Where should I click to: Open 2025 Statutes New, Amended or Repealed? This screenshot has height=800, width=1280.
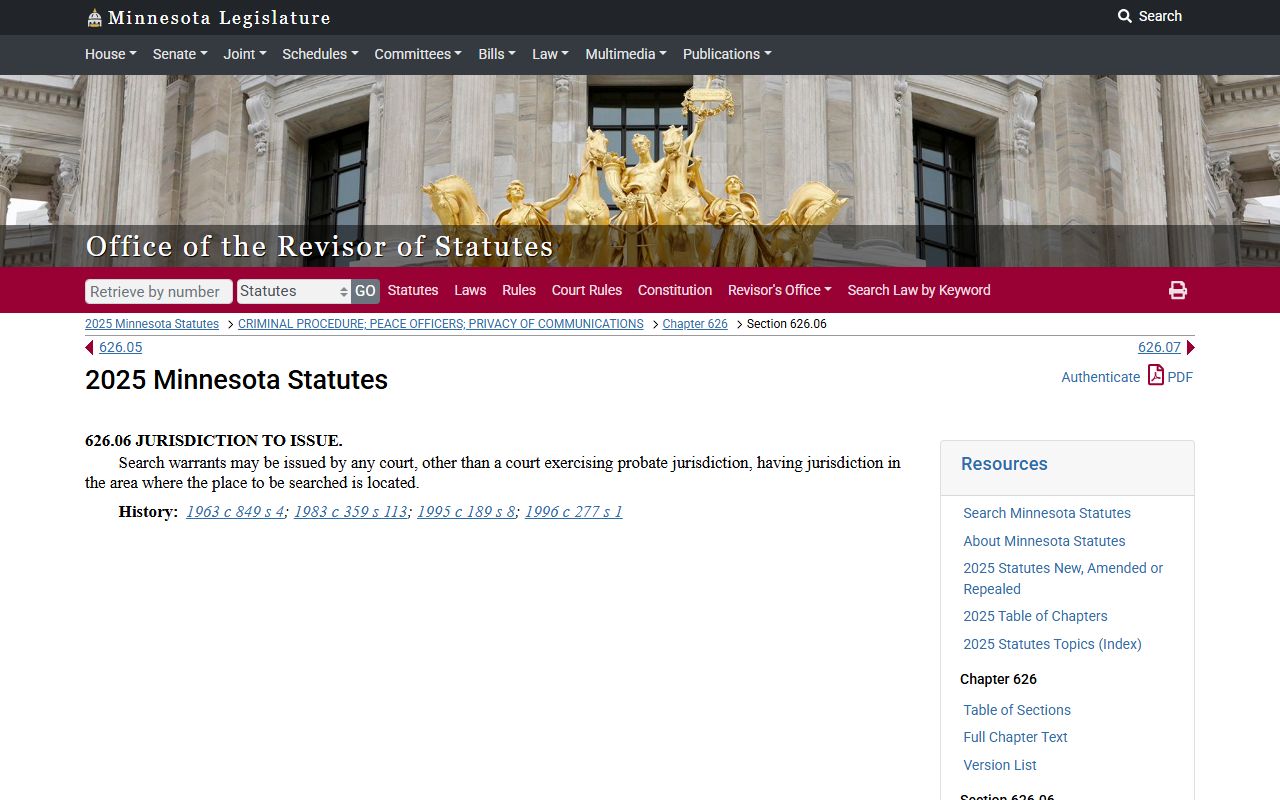click(1063, 578)
